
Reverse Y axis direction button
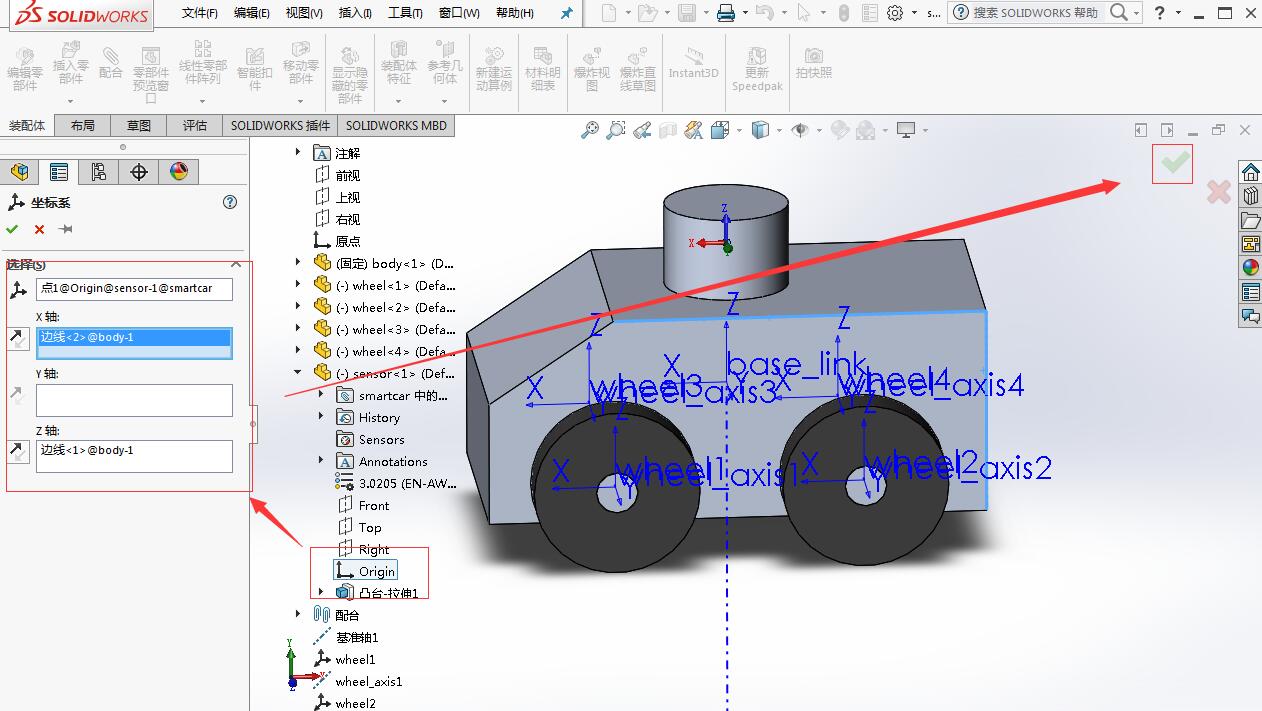coord(19,395)
